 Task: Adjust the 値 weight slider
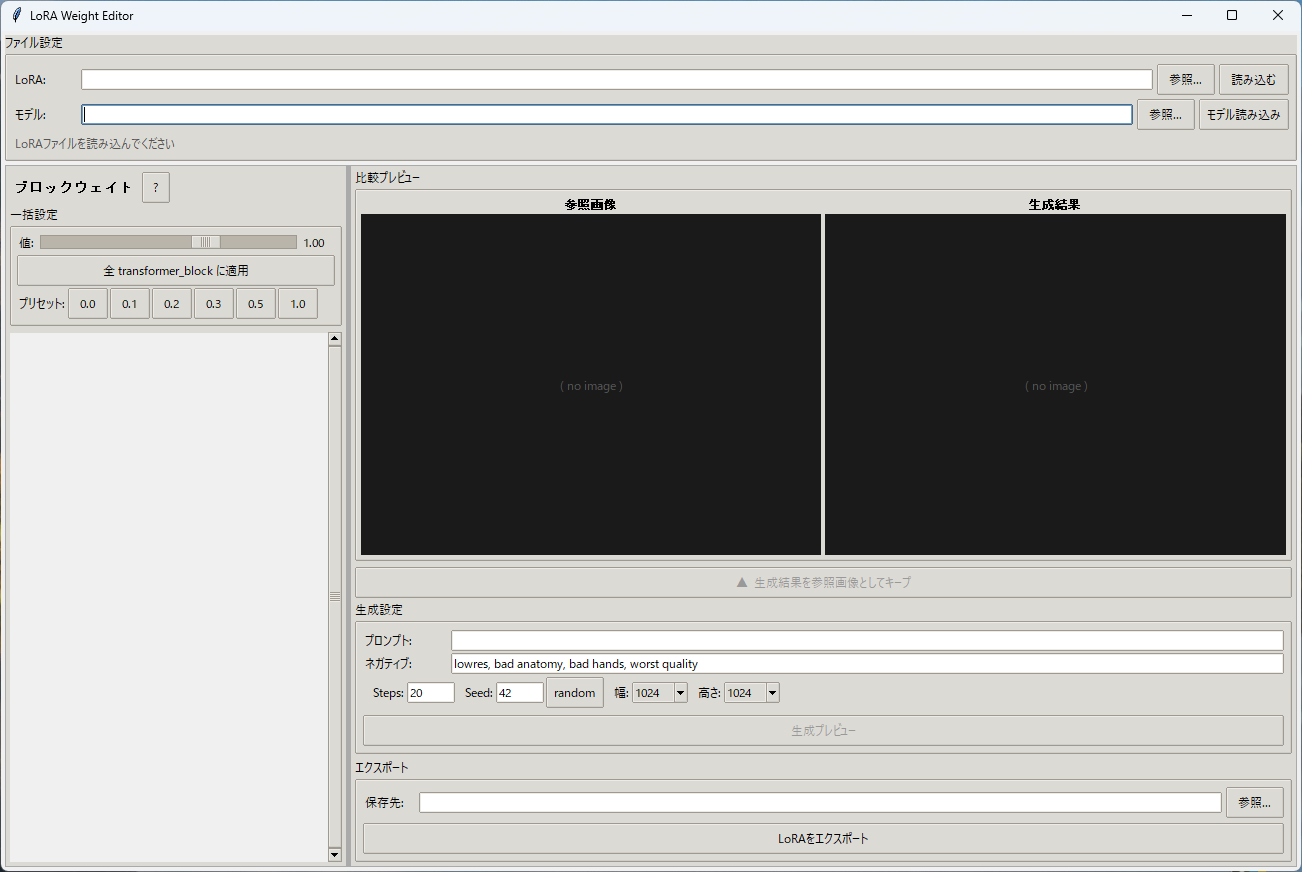tap(205, 242)
